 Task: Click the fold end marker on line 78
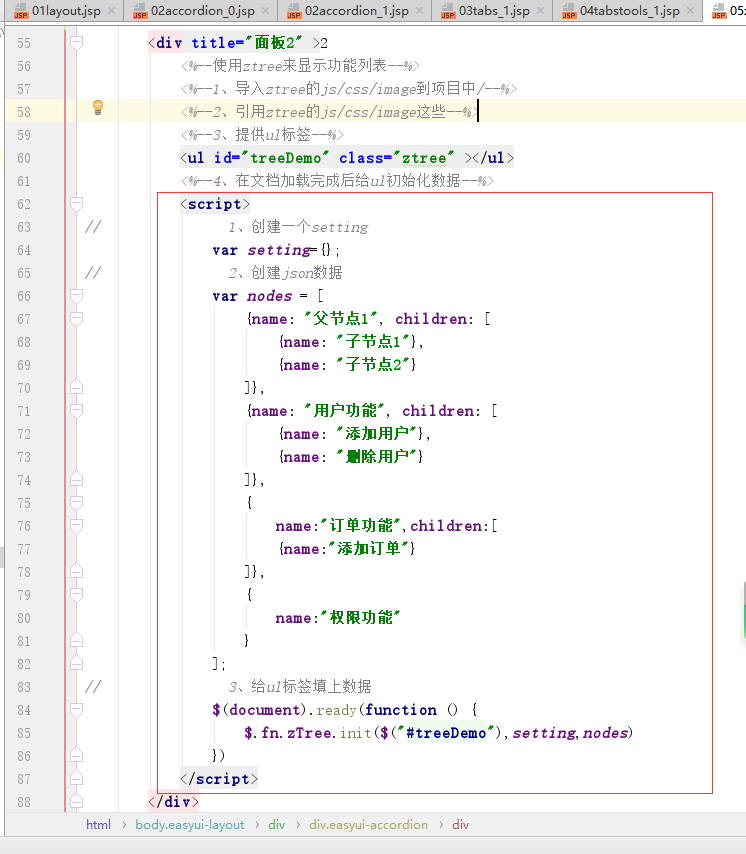click(77, 571)
